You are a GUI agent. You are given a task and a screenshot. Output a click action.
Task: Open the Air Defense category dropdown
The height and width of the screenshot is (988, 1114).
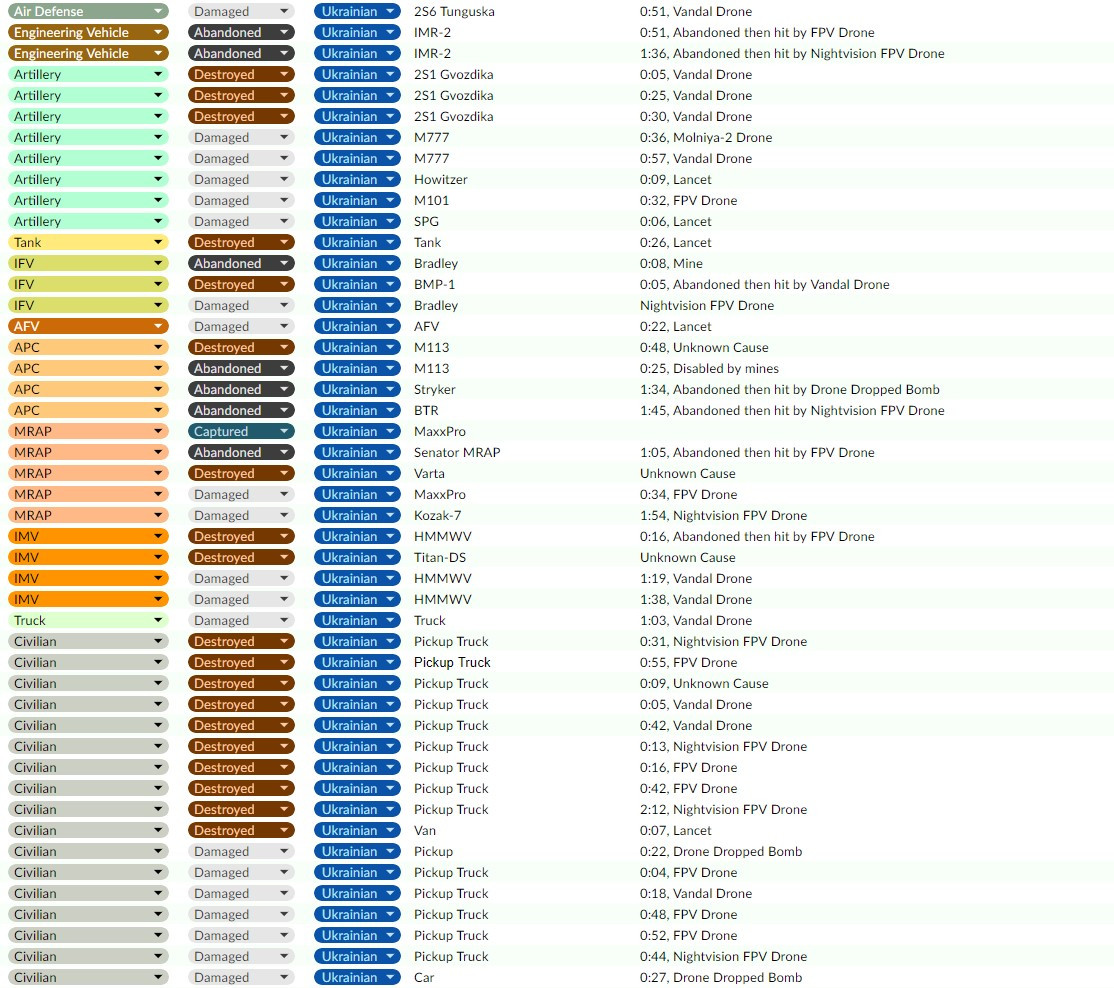coord(88,11)
